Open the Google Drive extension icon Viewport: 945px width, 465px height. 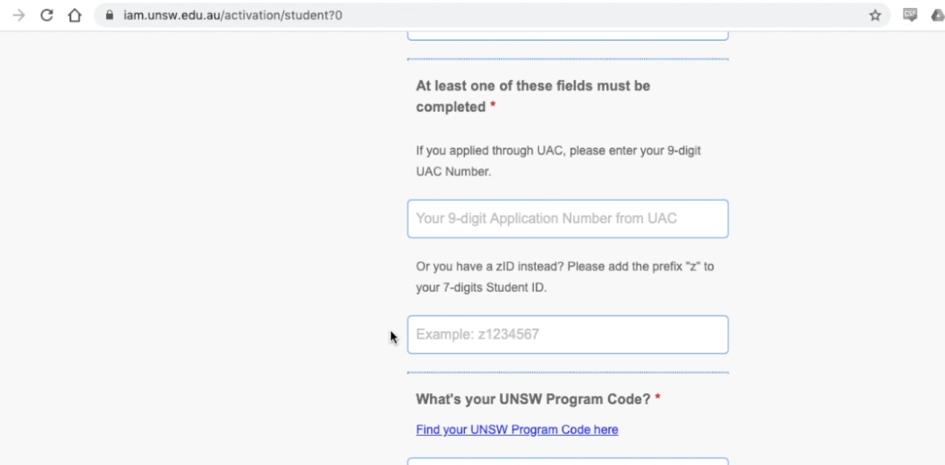pos(937,15)
